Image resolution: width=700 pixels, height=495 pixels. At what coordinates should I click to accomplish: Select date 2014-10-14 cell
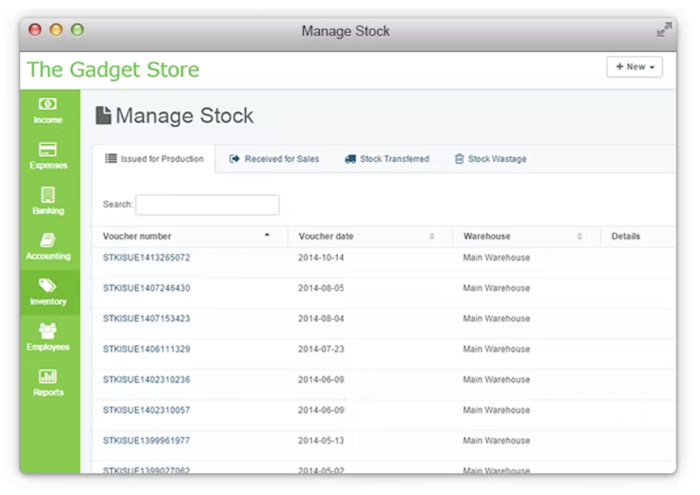point(321,258)
